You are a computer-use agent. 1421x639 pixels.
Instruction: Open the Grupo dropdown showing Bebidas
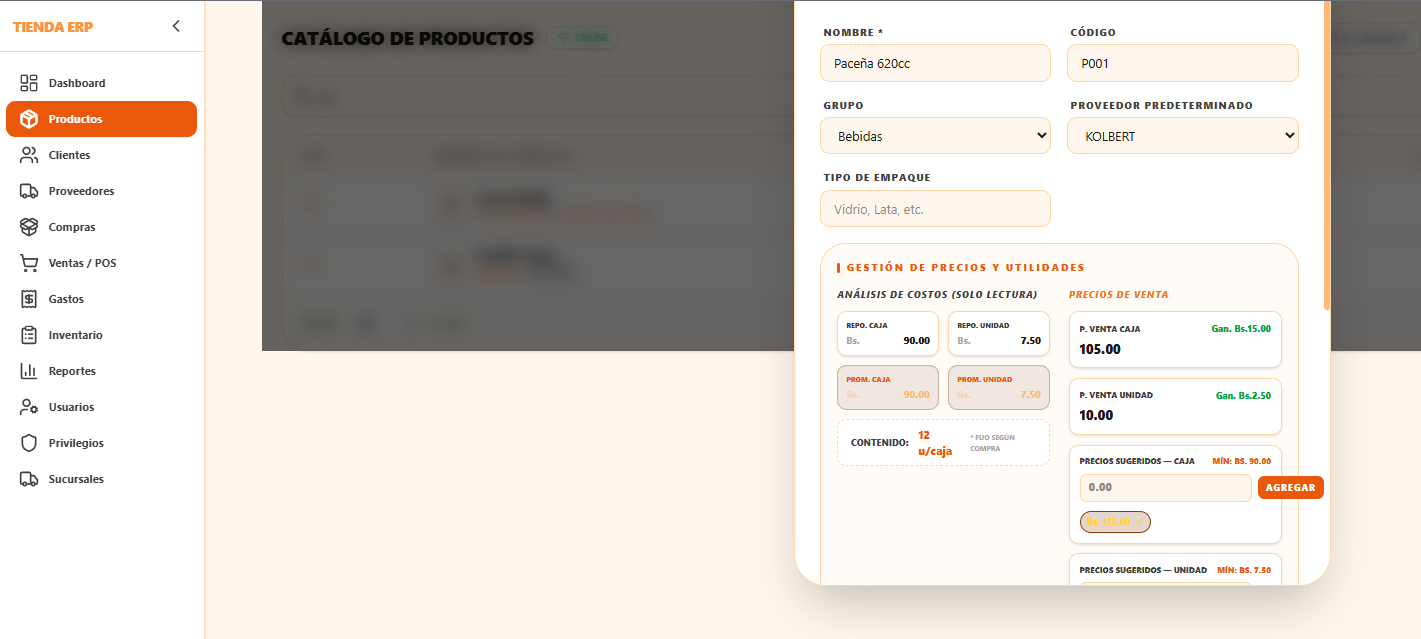point(935,136)
